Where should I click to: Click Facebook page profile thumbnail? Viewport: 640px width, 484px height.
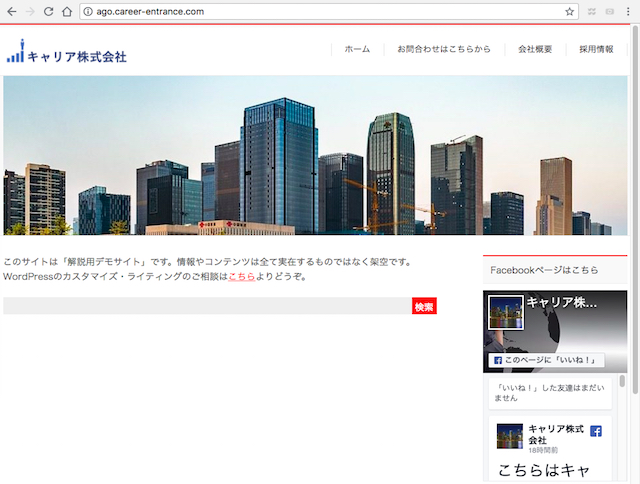pyautogui.click(x=506, y=313)
